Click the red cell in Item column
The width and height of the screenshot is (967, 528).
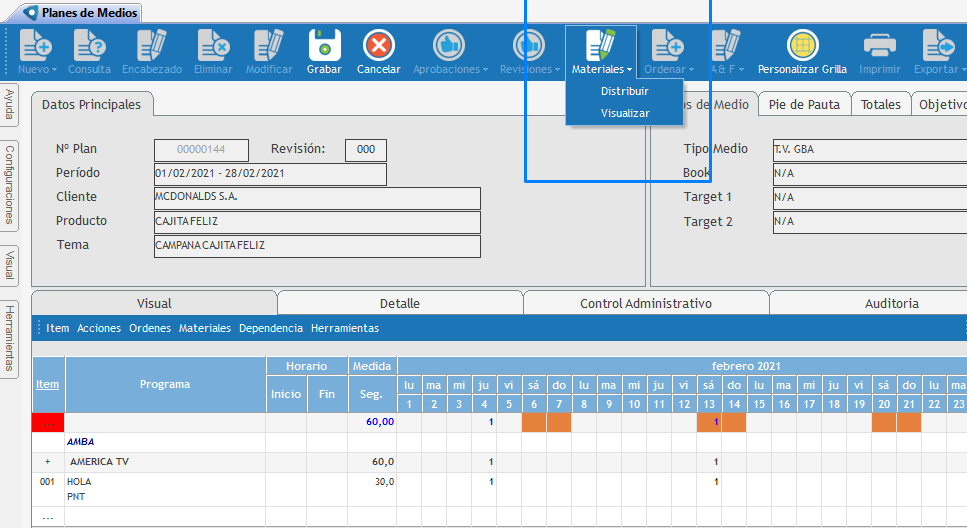click(48, 422)
